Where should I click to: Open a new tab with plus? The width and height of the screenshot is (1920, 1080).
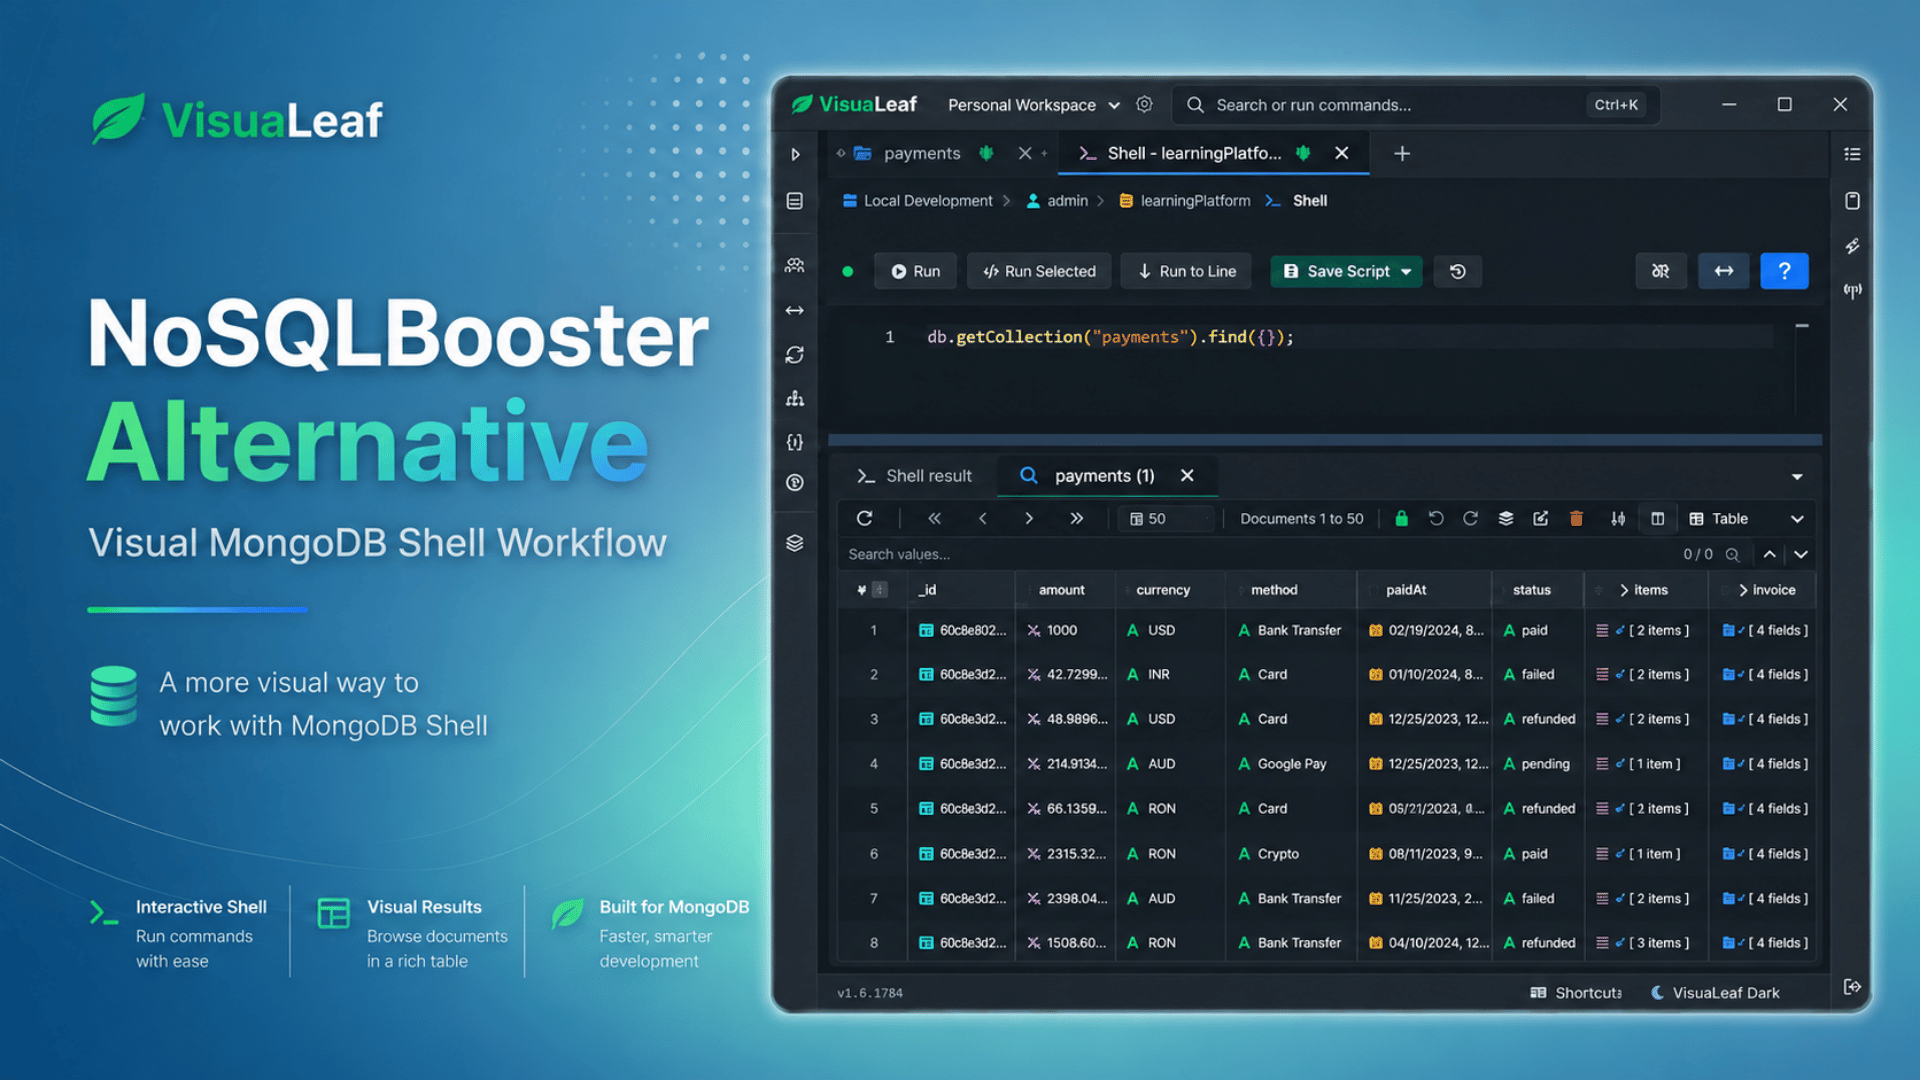click(x=1402, y=153)
